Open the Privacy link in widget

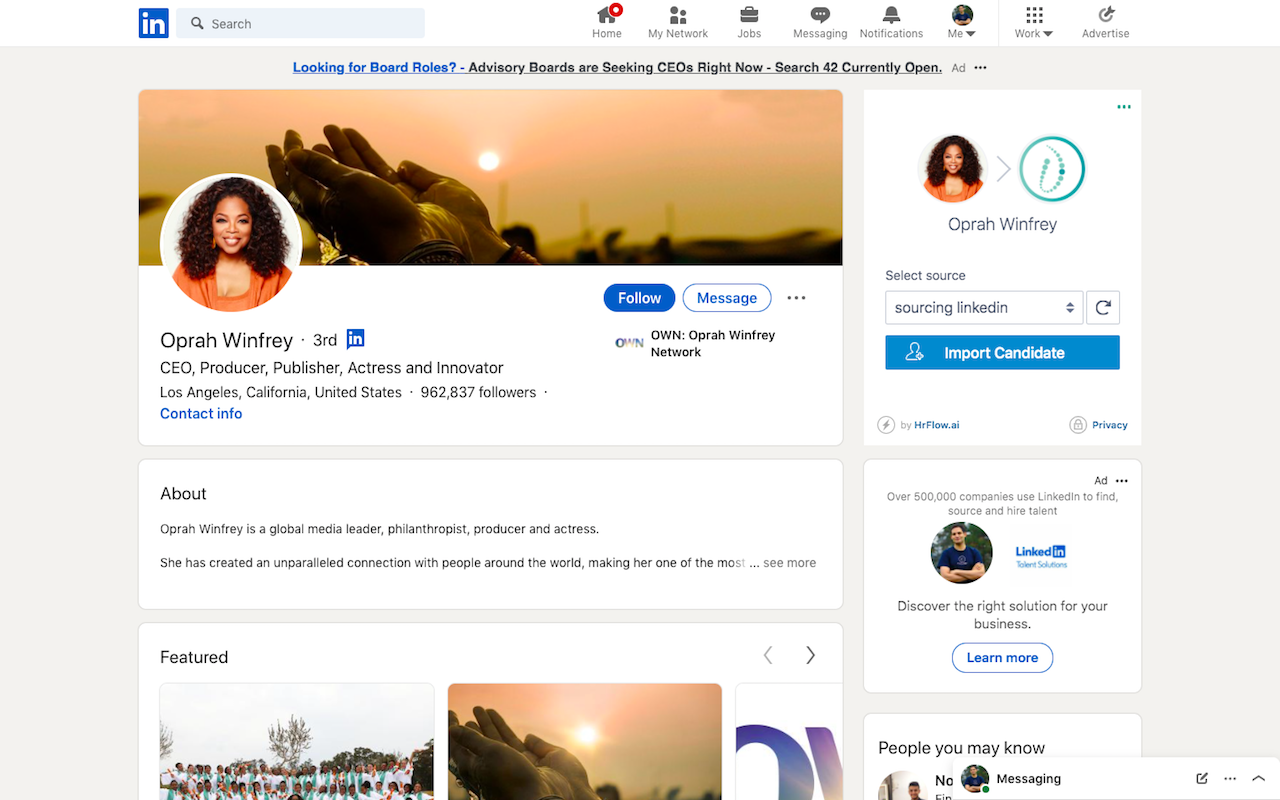pos(1110,425)
